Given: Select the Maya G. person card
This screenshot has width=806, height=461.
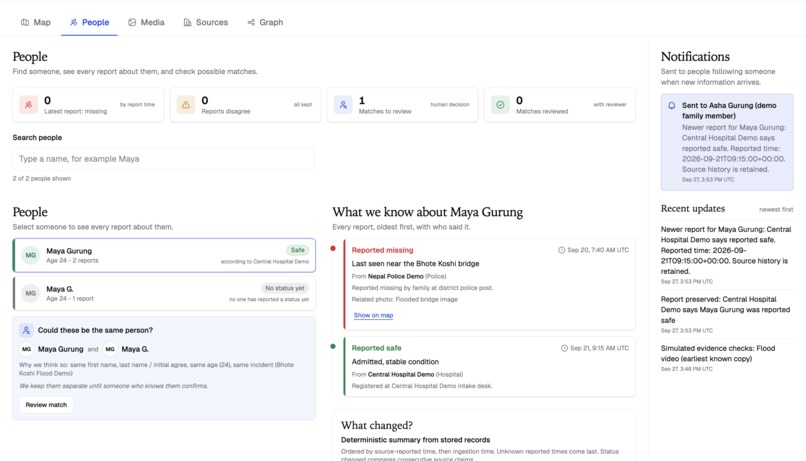Looking at the screenshot, I should pyautogui.click(x=164, y=293).
